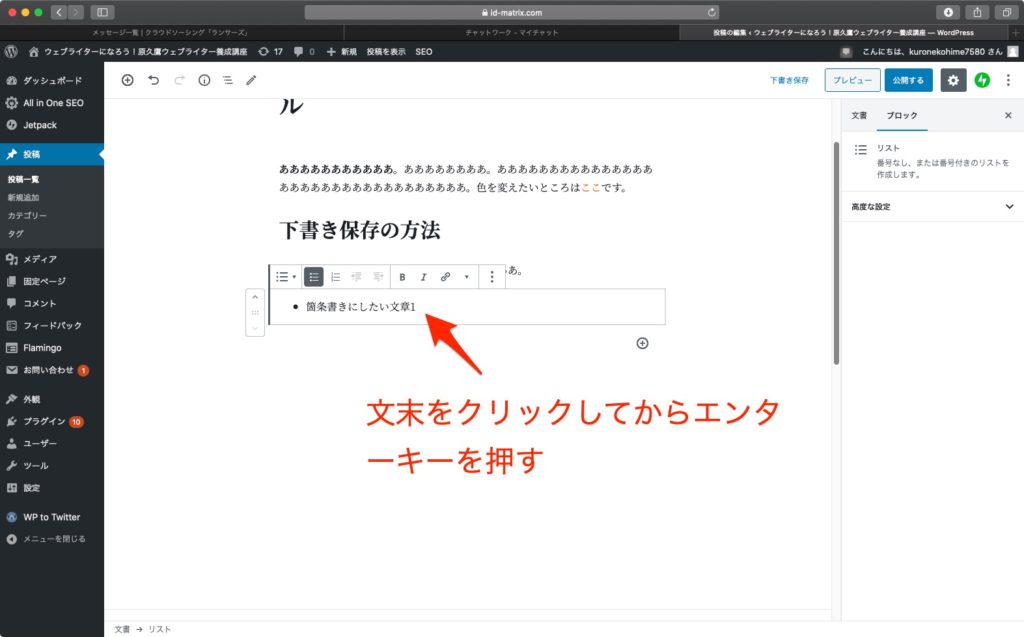Open フィードバック menu item
The width and height of the screenshot is (1024, 637).
[x=52, y=325]
